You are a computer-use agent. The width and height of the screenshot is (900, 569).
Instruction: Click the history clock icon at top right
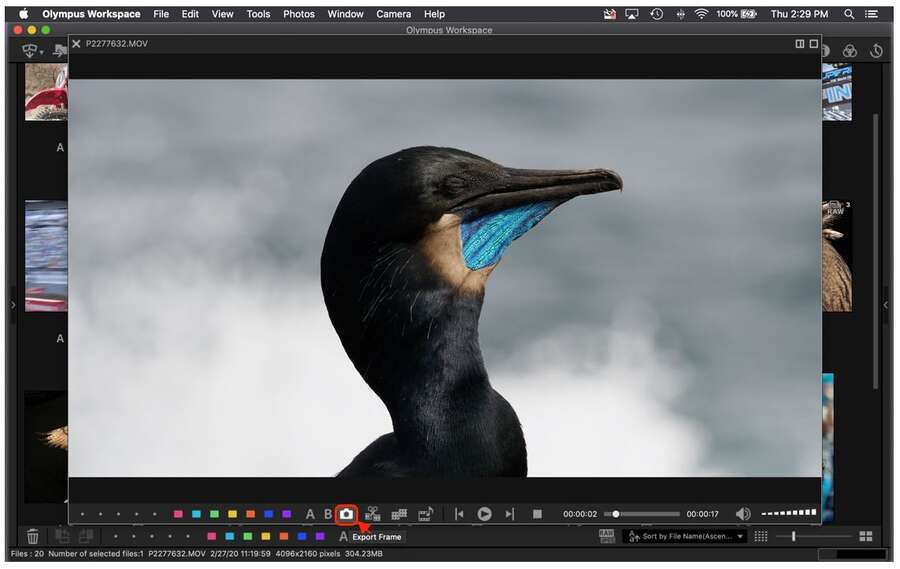(876, 51)
